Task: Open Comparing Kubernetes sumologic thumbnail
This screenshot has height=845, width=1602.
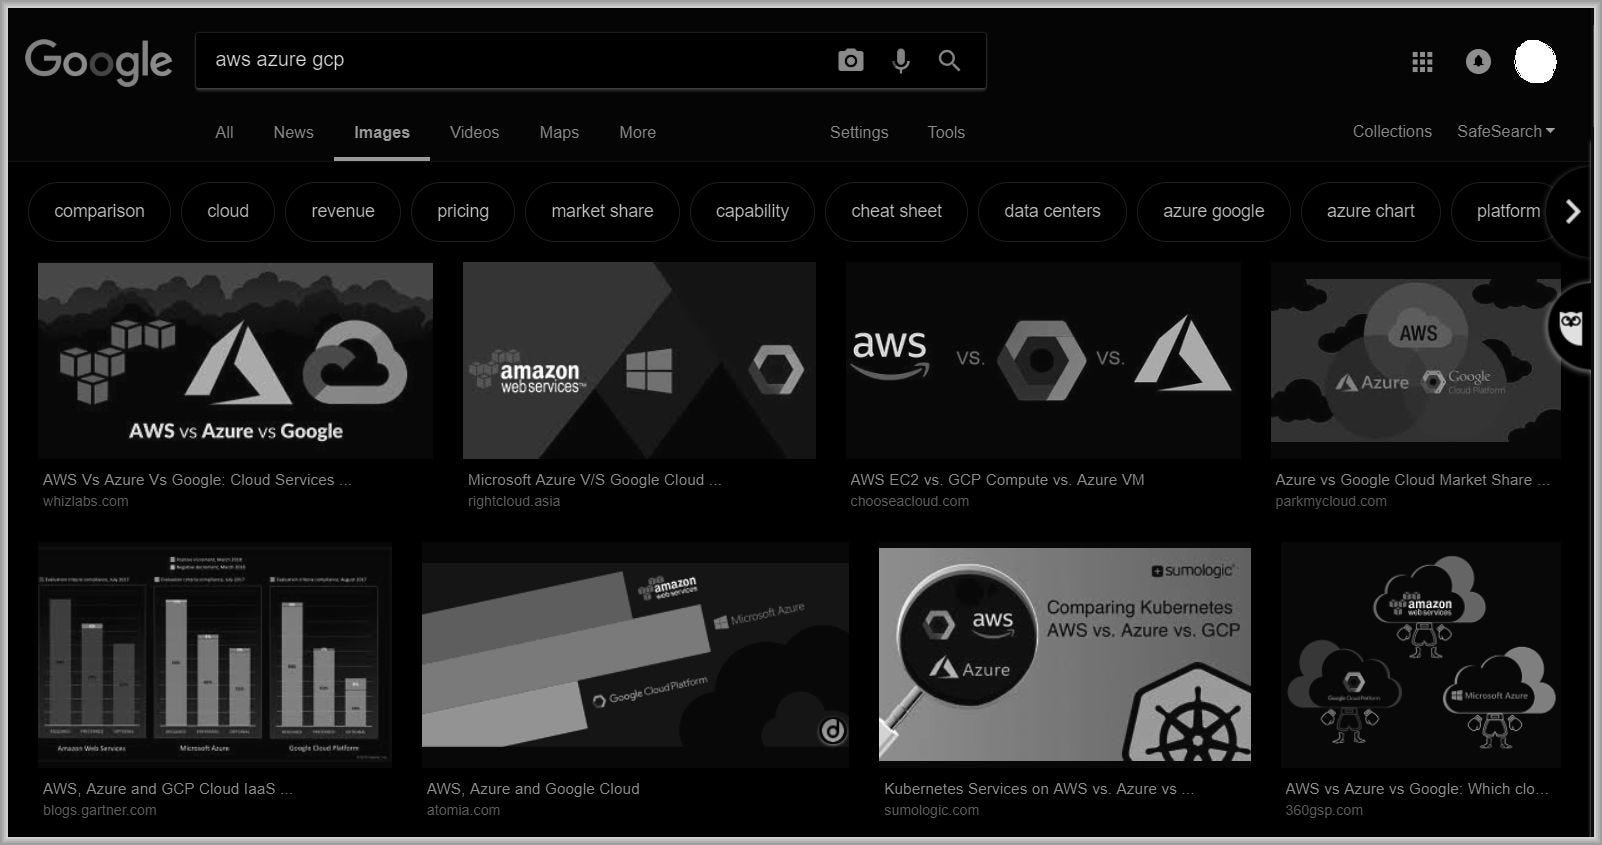Action: pos(1064,655)
